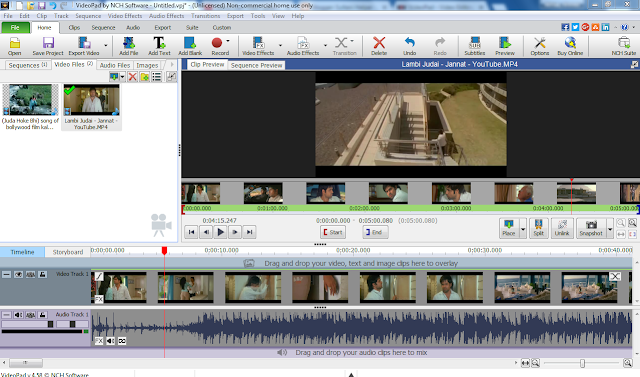Click the Start in-point button
This screenshot has height=377, width=640.
coord(333,232)
